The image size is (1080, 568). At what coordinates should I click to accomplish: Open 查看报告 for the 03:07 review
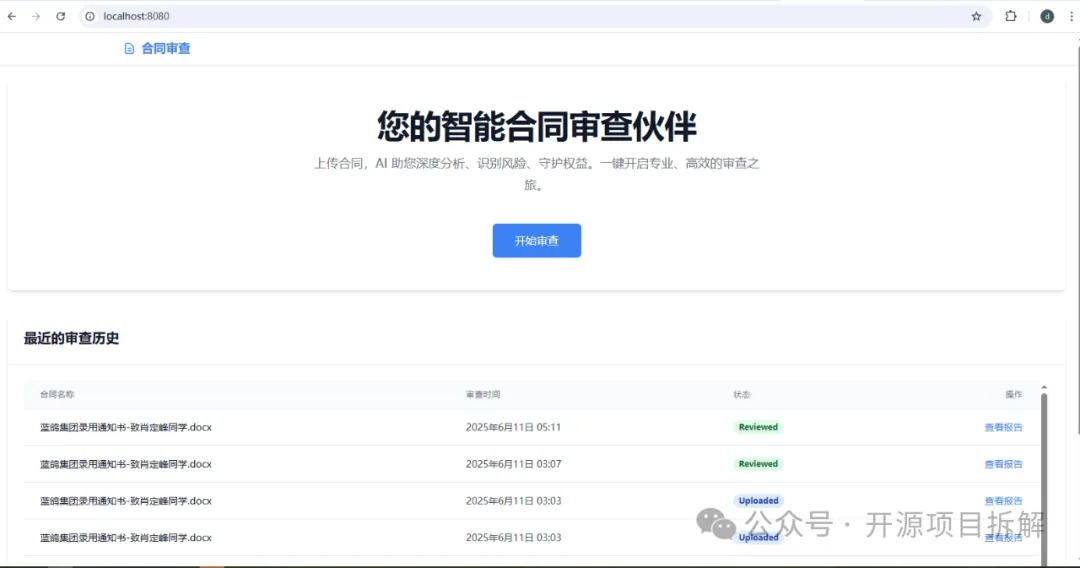(x=1004, y=464)
